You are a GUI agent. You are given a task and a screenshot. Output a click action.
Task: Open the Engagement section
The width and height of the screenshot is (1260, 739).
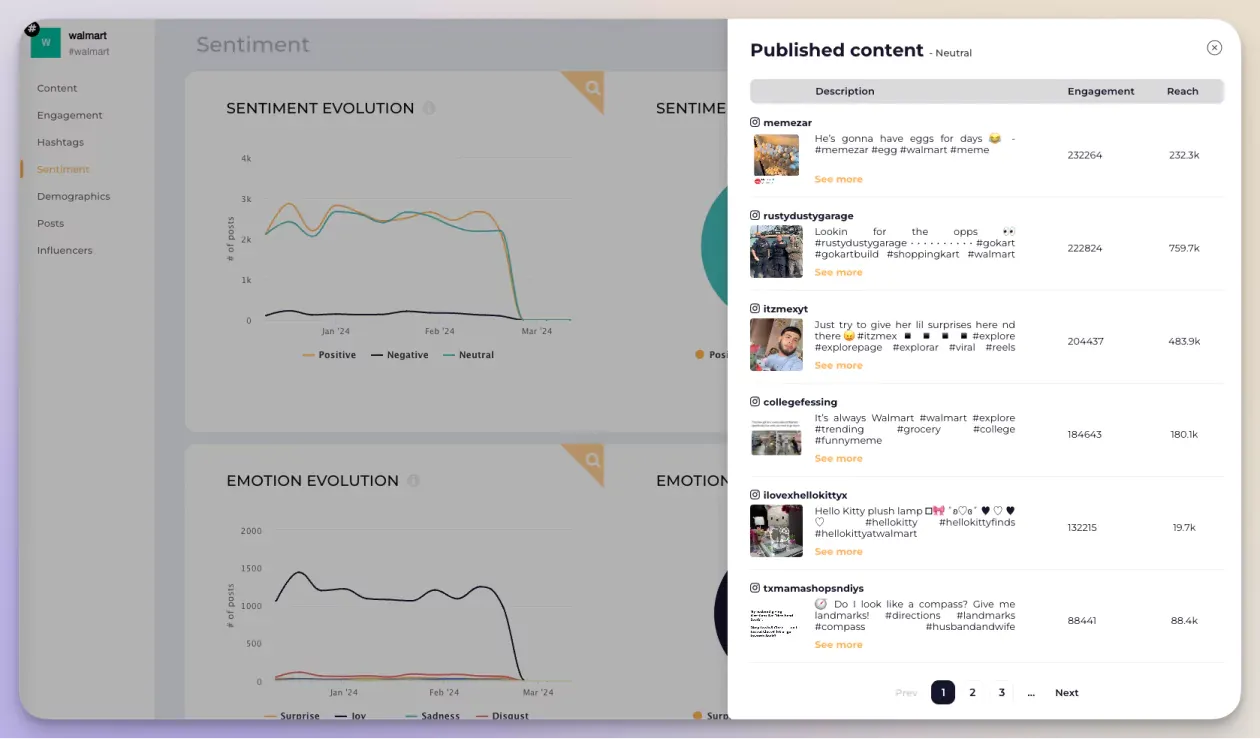[x=70, y=115]
